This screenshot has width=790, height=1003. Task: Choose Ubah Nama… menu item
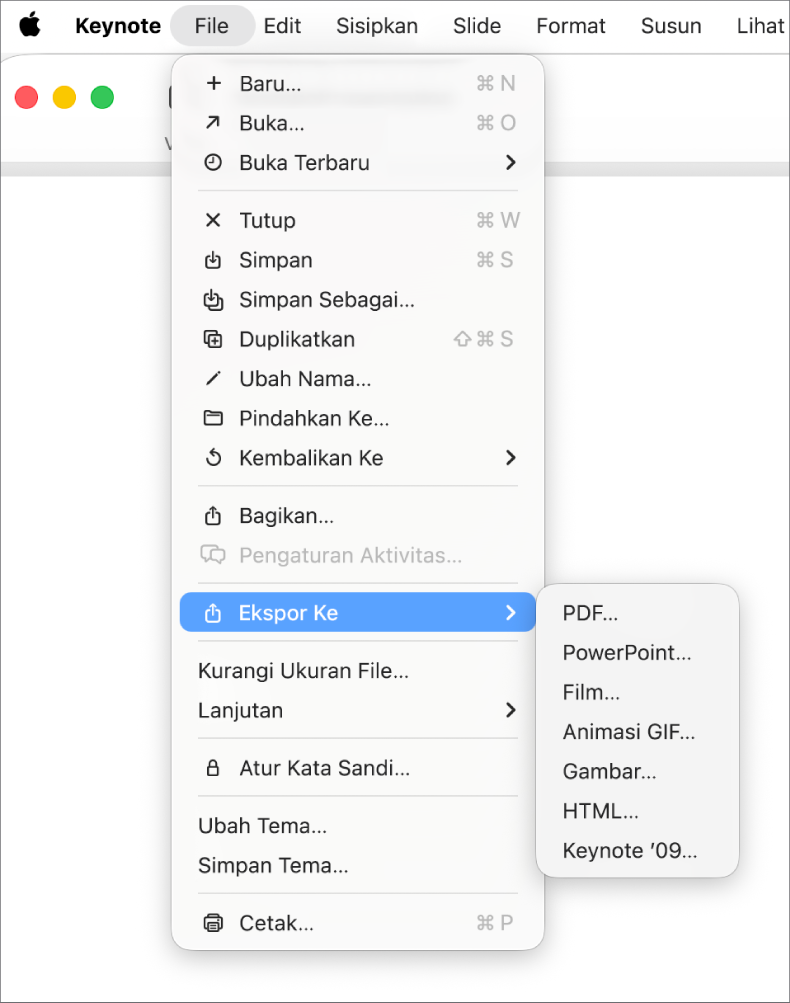358,379
